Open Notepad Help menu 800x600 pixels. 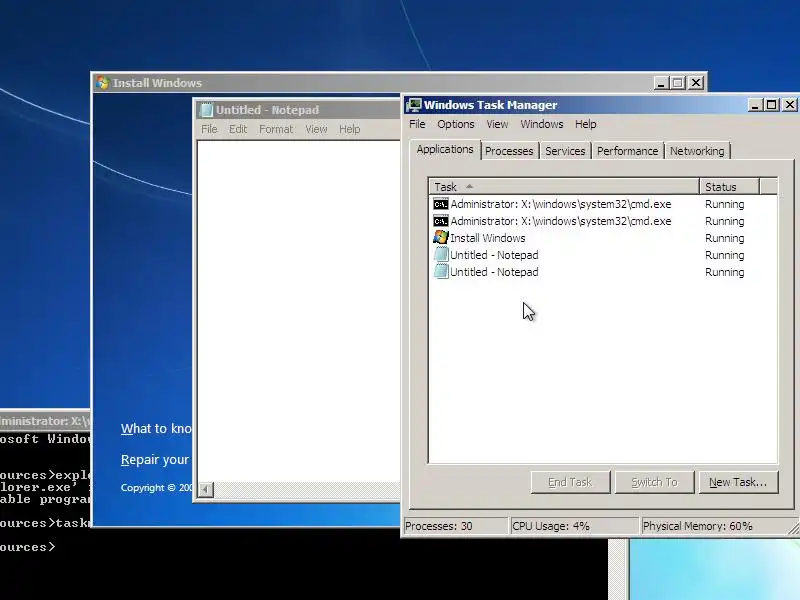click(x=349, y=129)
